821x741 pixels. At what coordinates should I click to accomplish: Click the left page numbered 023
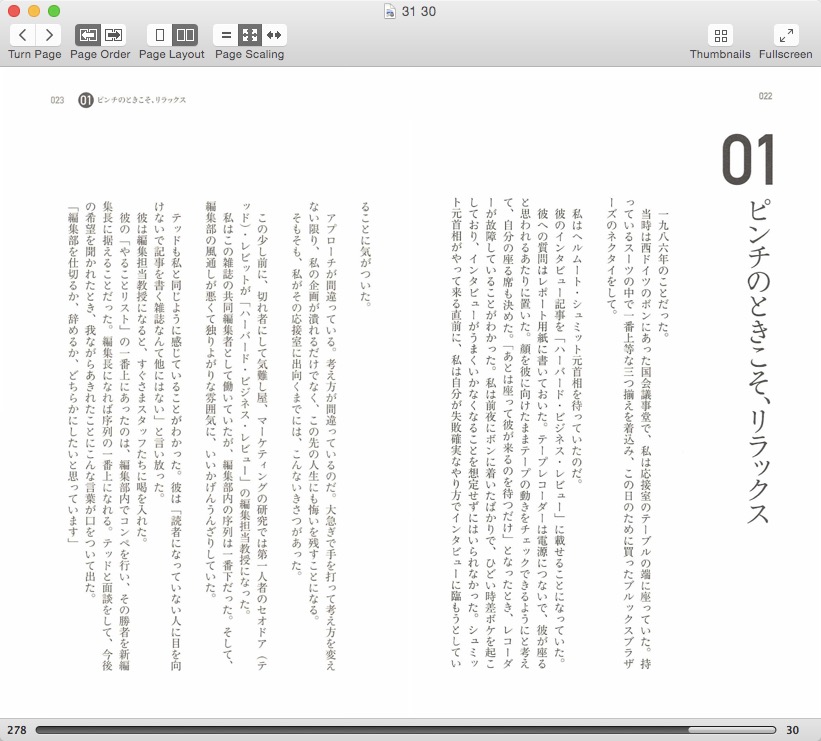point(57,100)
